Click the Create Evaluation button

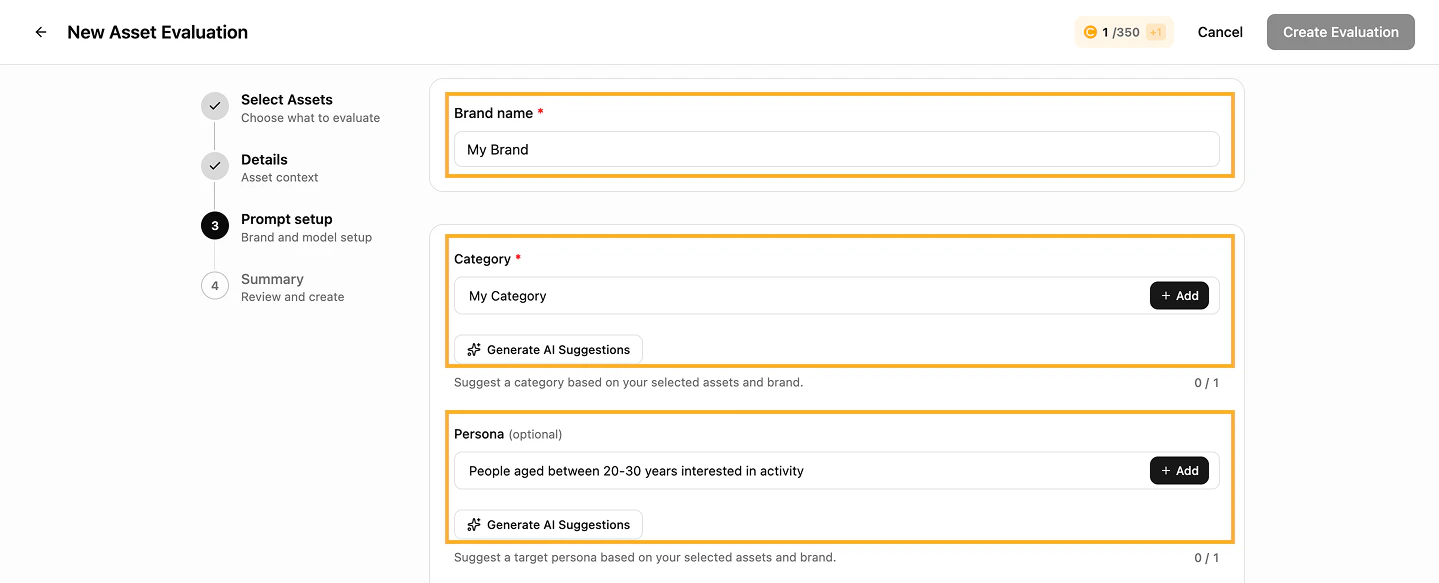click(x=1341, y=32)
